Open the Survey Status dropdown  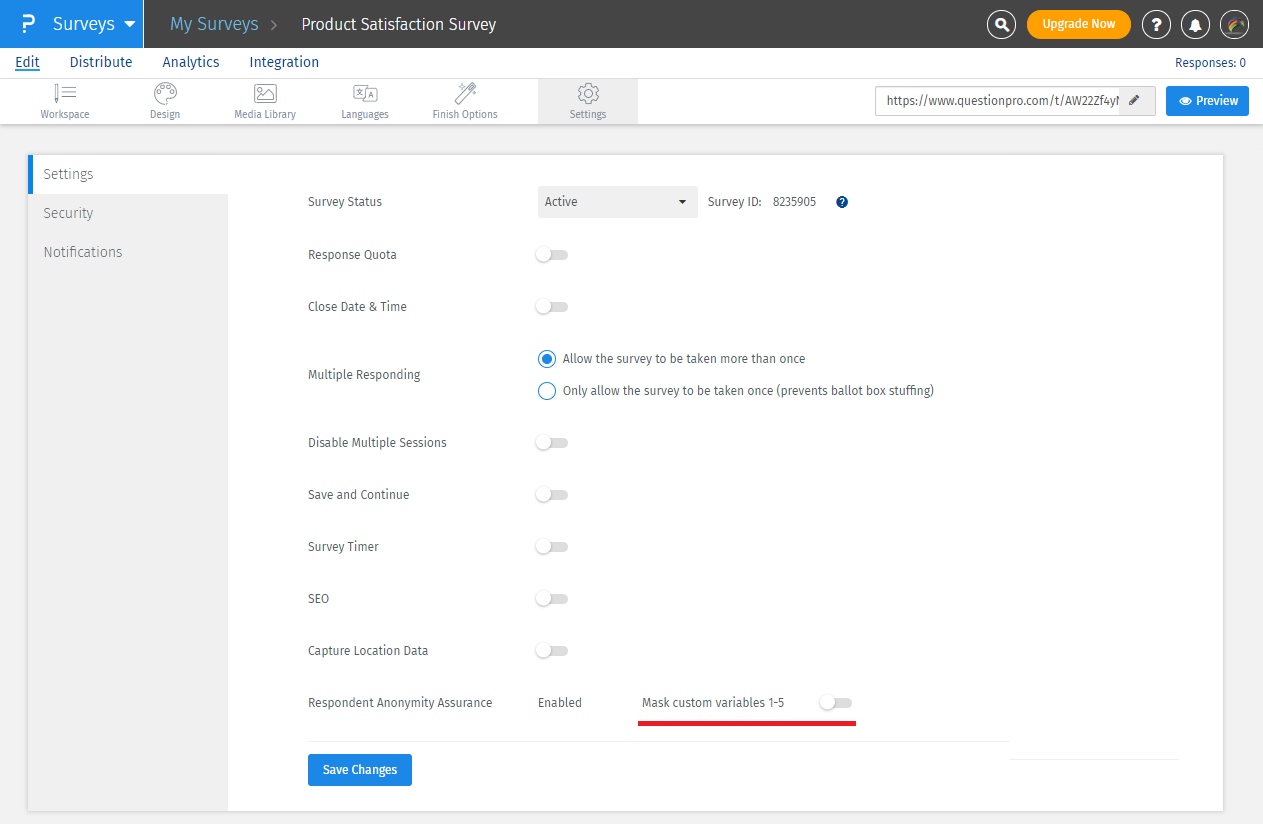[x=617, y=201]
